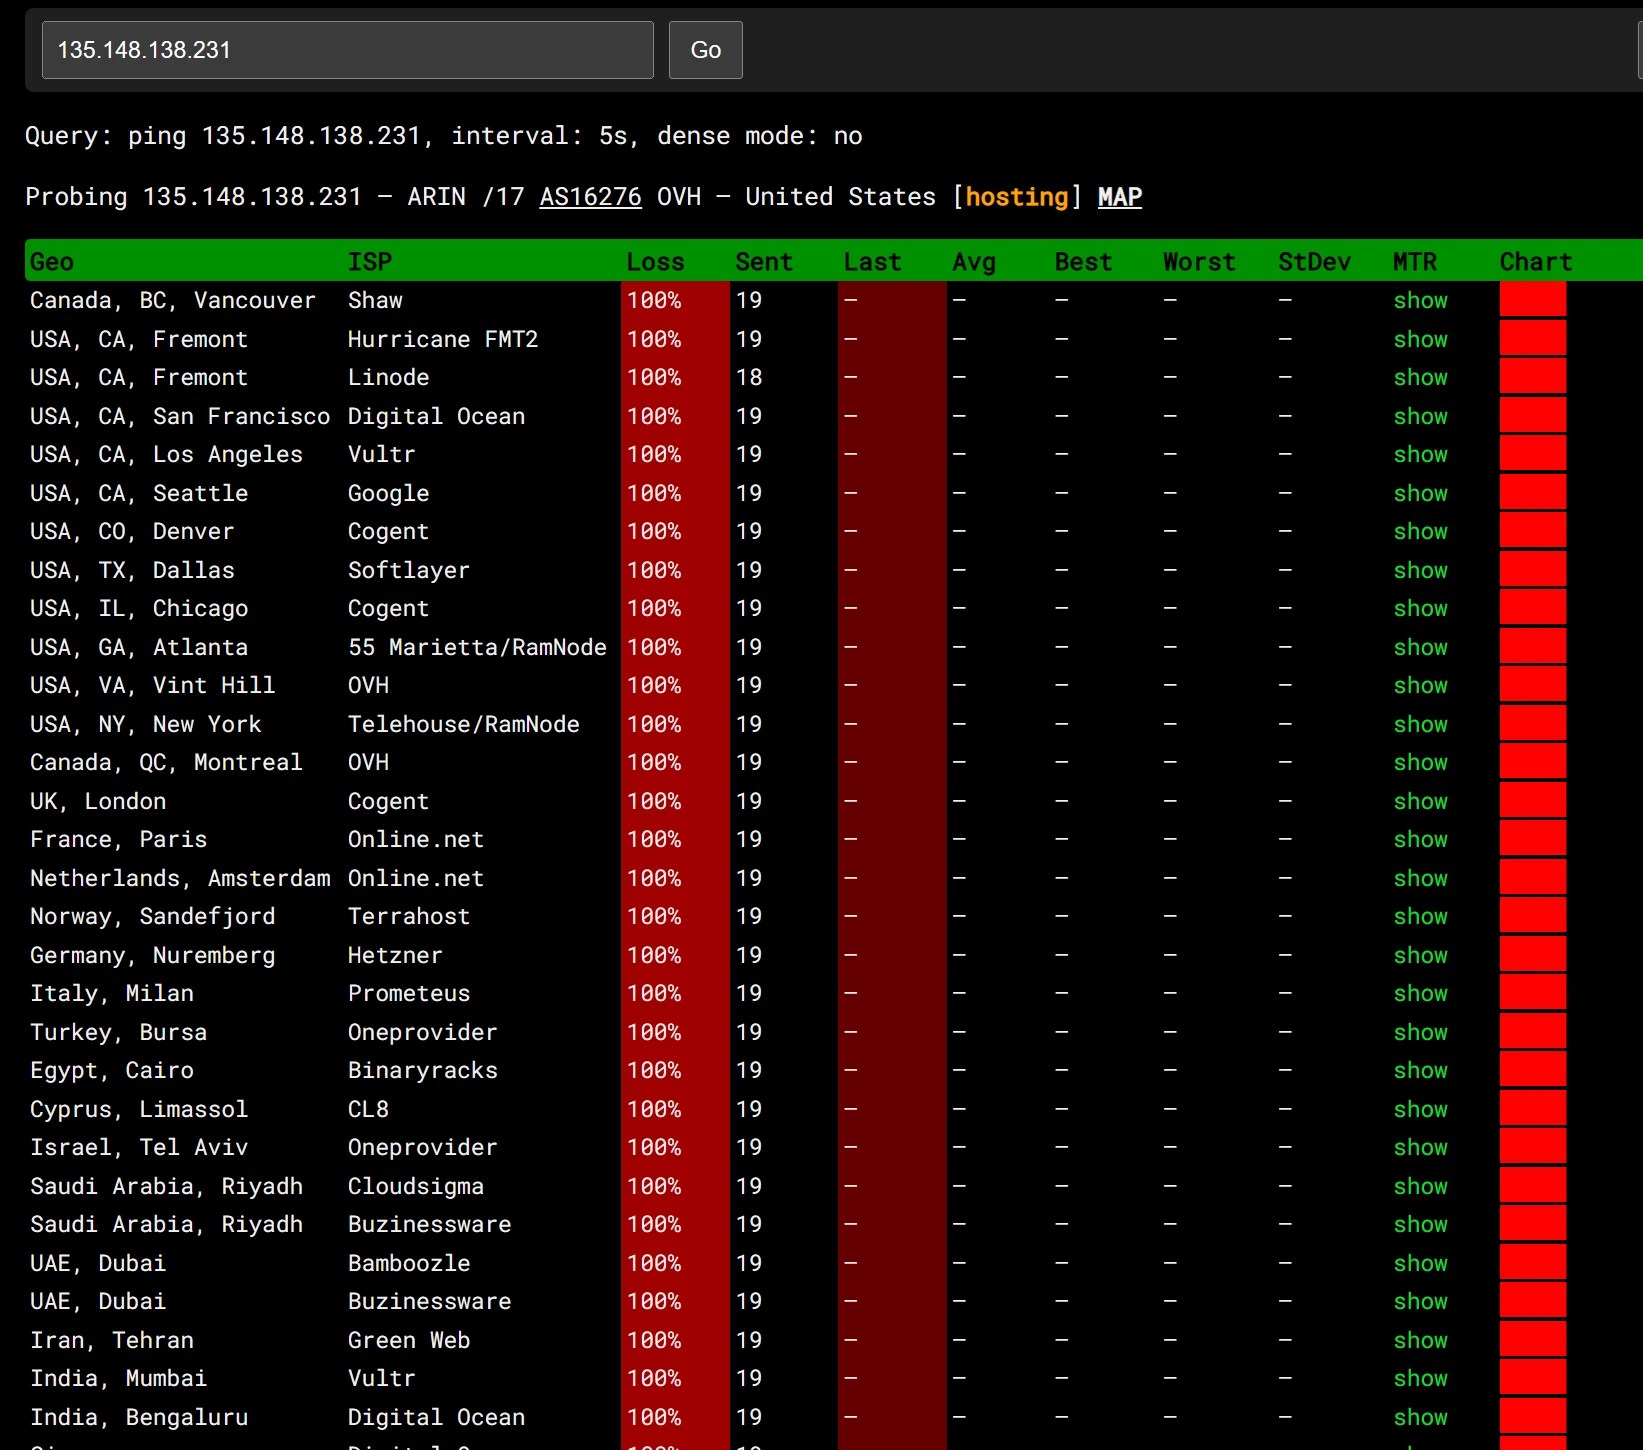
Task: Show MTR for the Milan Prometeus row
Action: tap(1420, 994)
